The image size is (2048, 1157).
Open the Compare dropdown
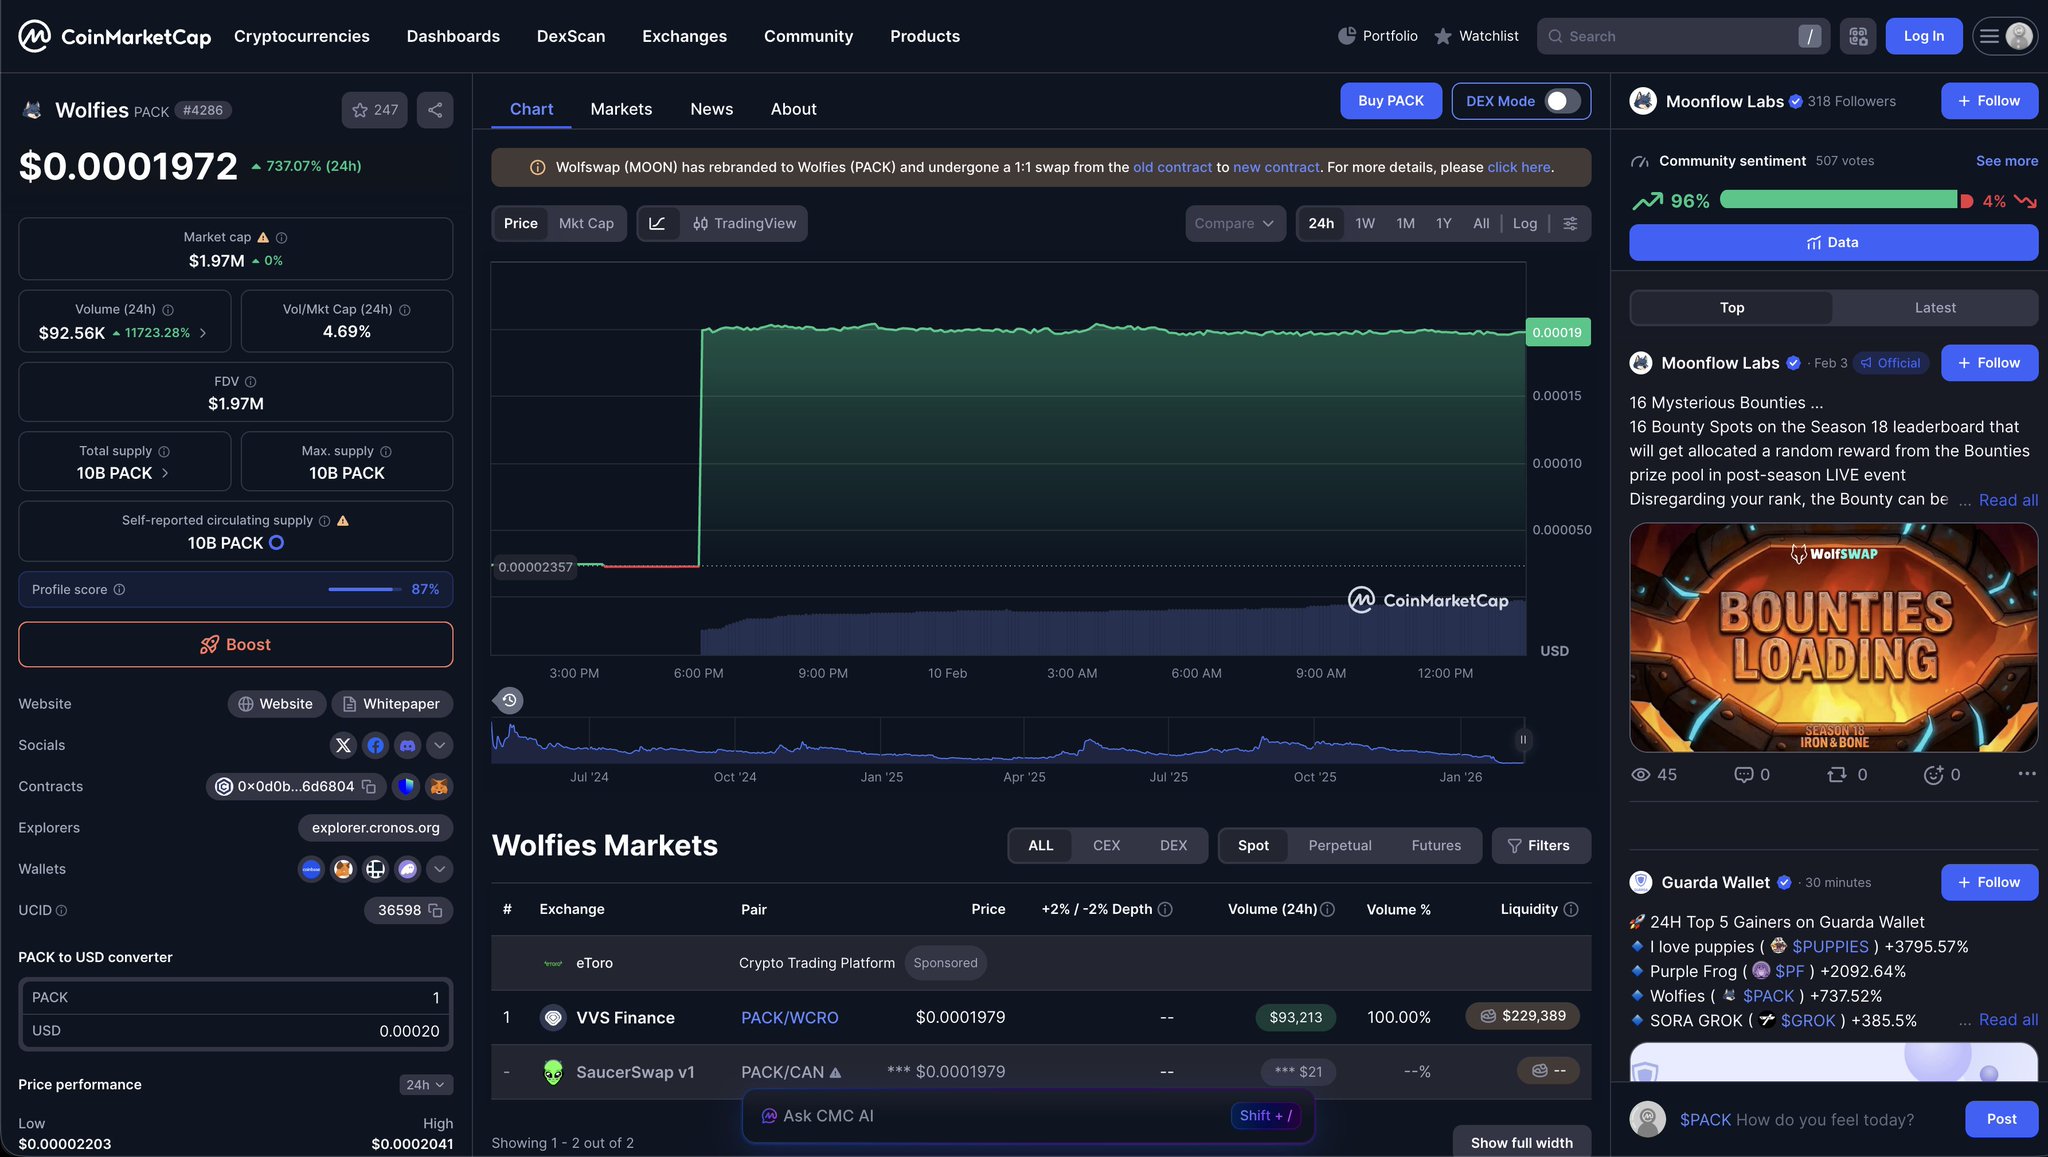(1234, 224)
